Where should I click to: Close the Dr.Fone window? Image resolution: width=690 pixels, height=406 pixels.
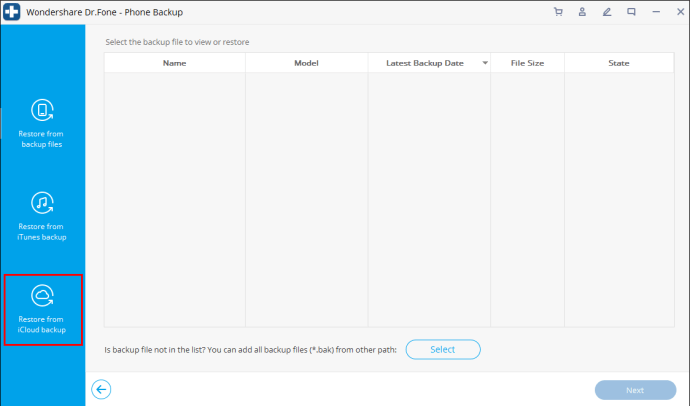pos(680,12)
